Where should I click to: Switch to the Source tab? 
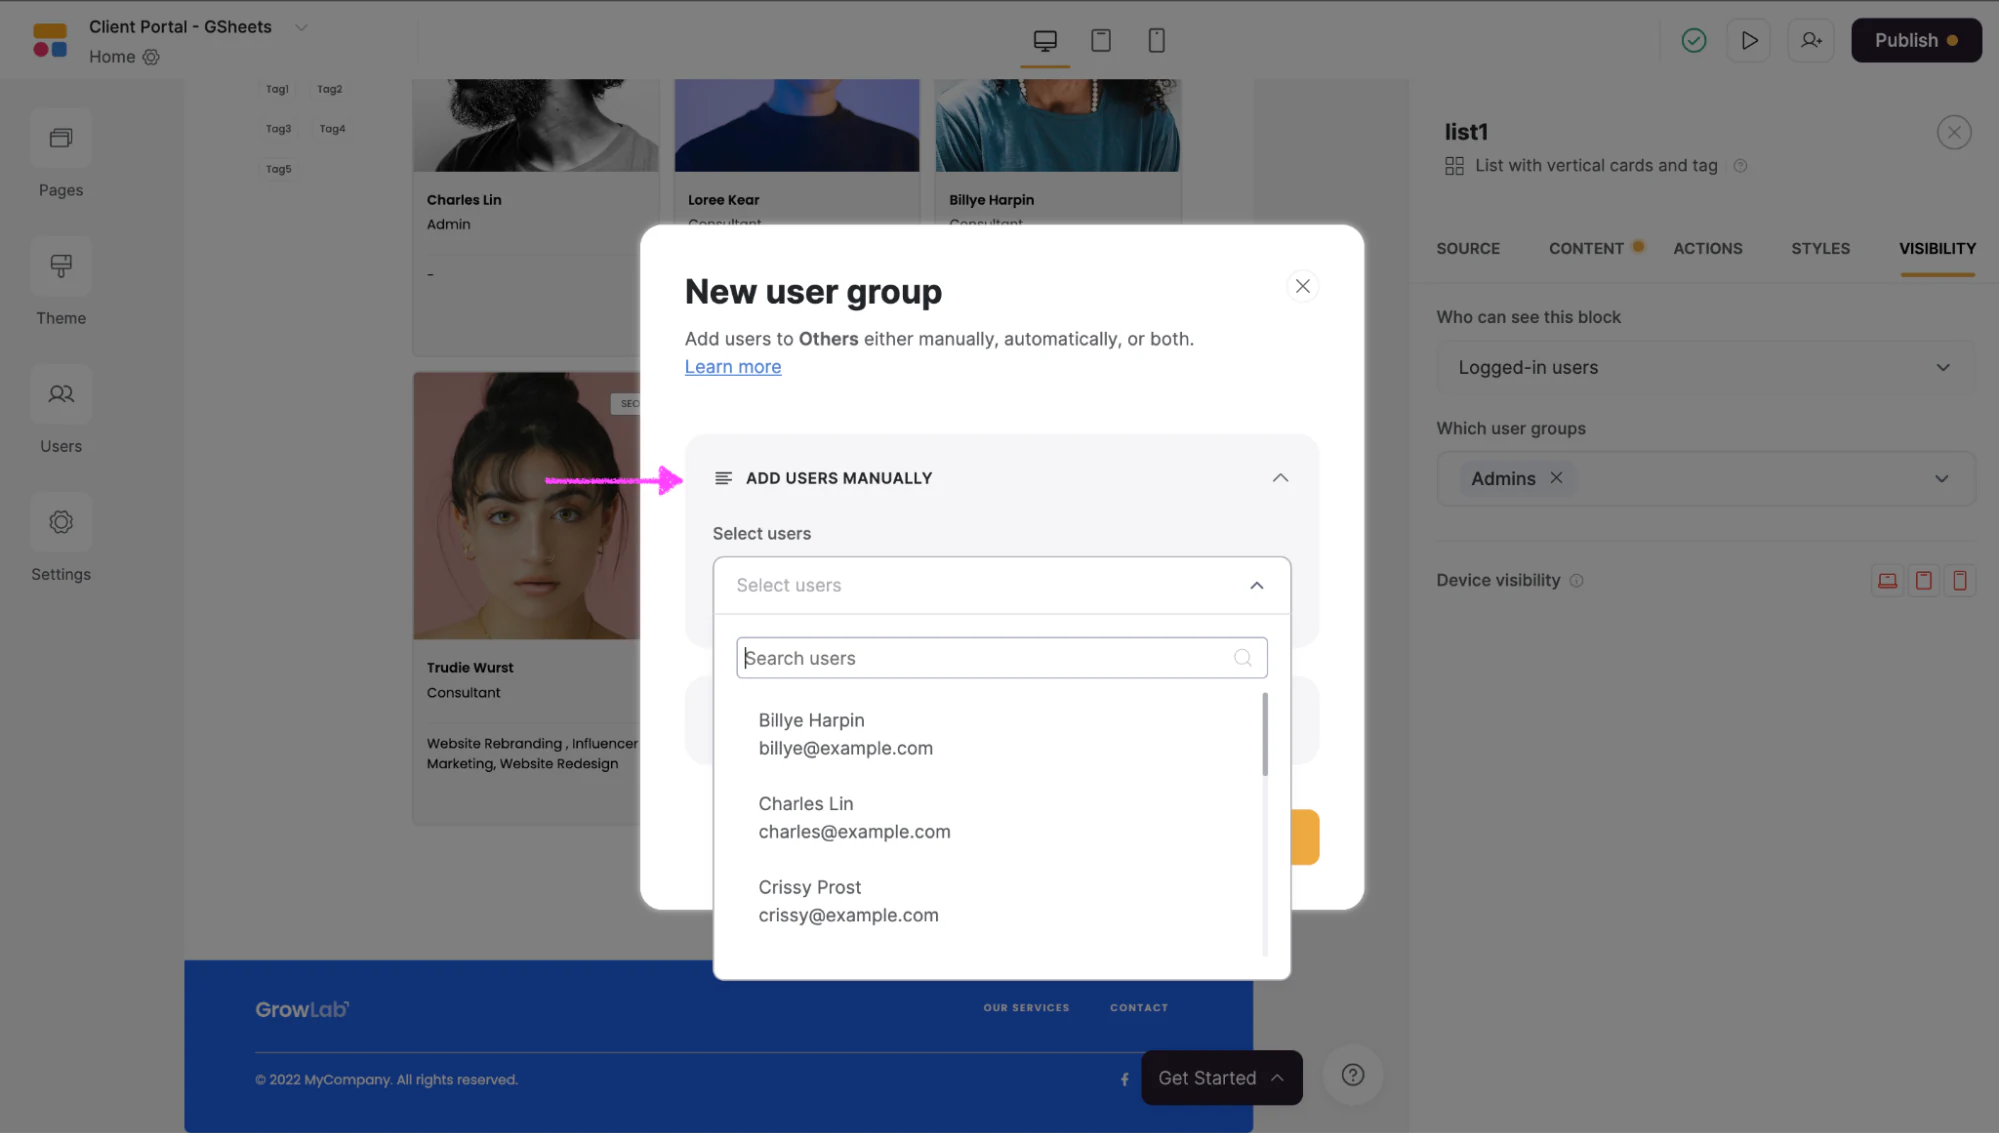tap(1468, 249)
